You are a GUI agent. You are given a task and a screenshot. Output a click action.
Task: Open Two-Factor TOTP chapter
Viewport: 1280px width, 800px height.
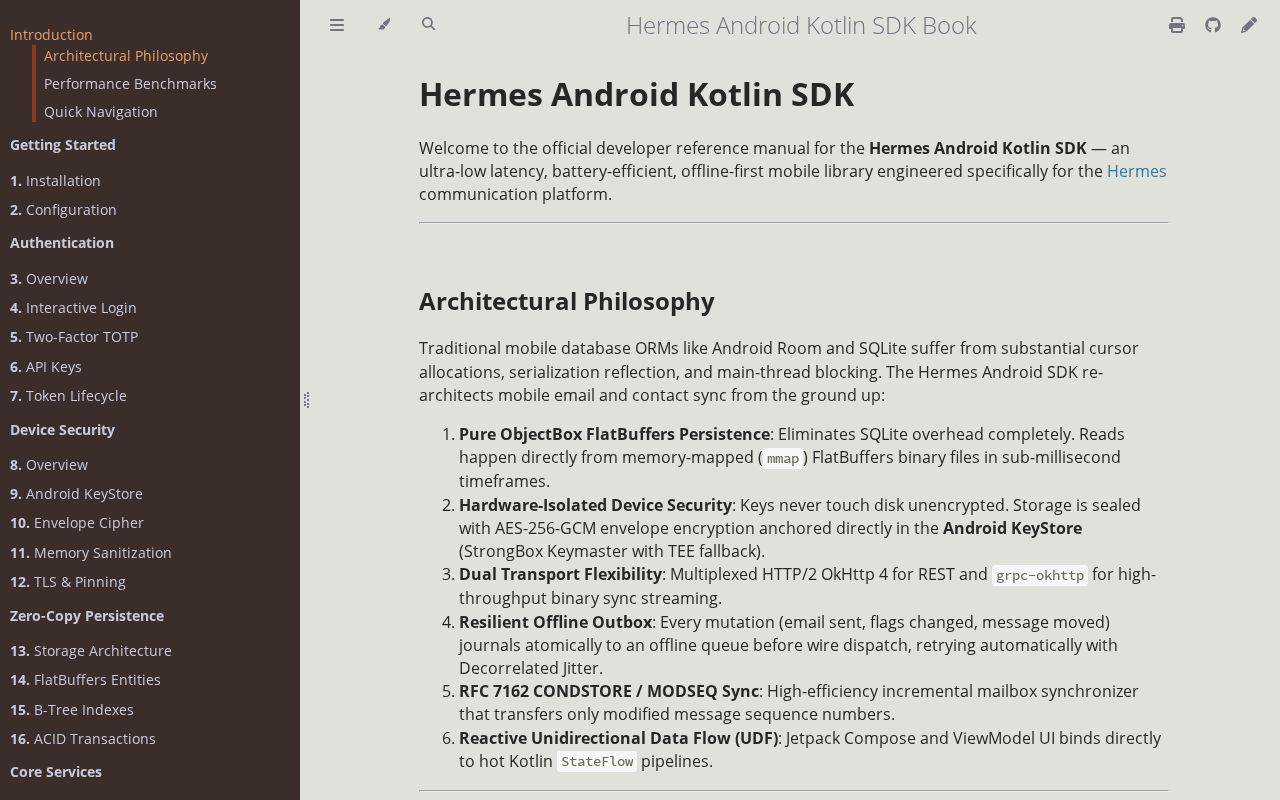pos(74,337)
